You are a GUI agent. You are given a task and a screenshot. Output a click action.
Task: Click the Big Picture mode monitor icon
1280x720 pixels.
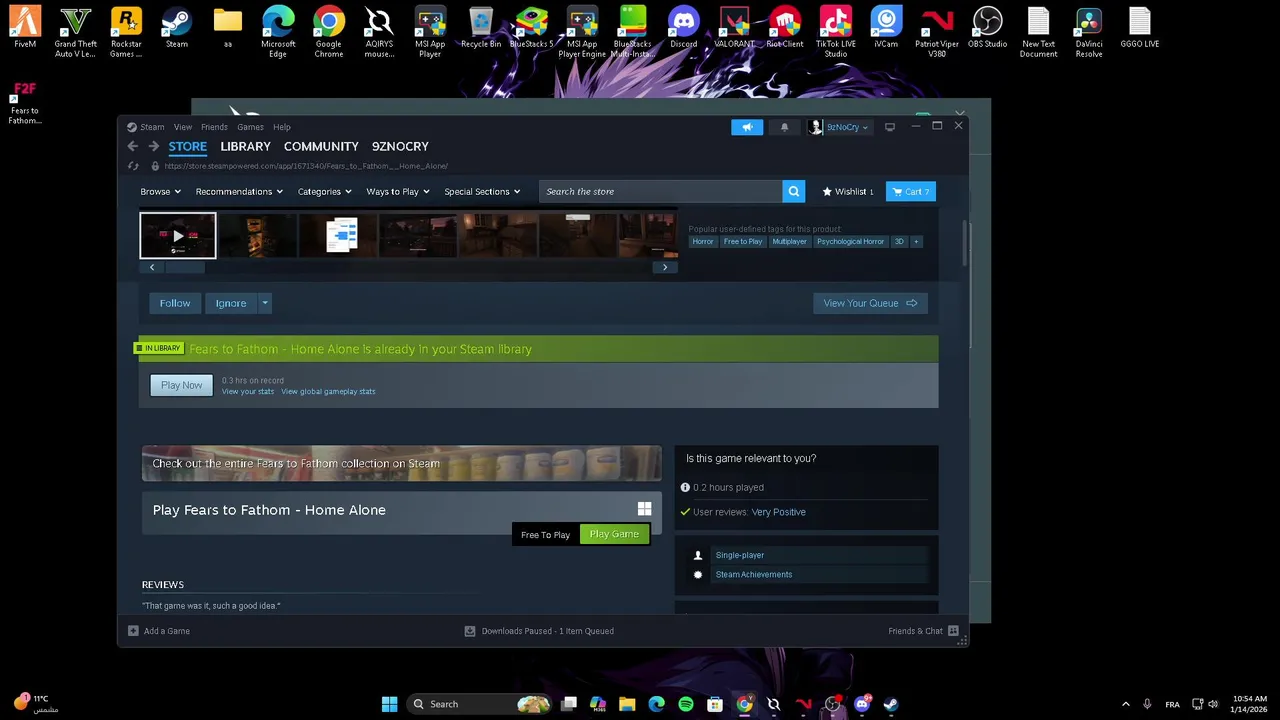(x=890, y=127)
